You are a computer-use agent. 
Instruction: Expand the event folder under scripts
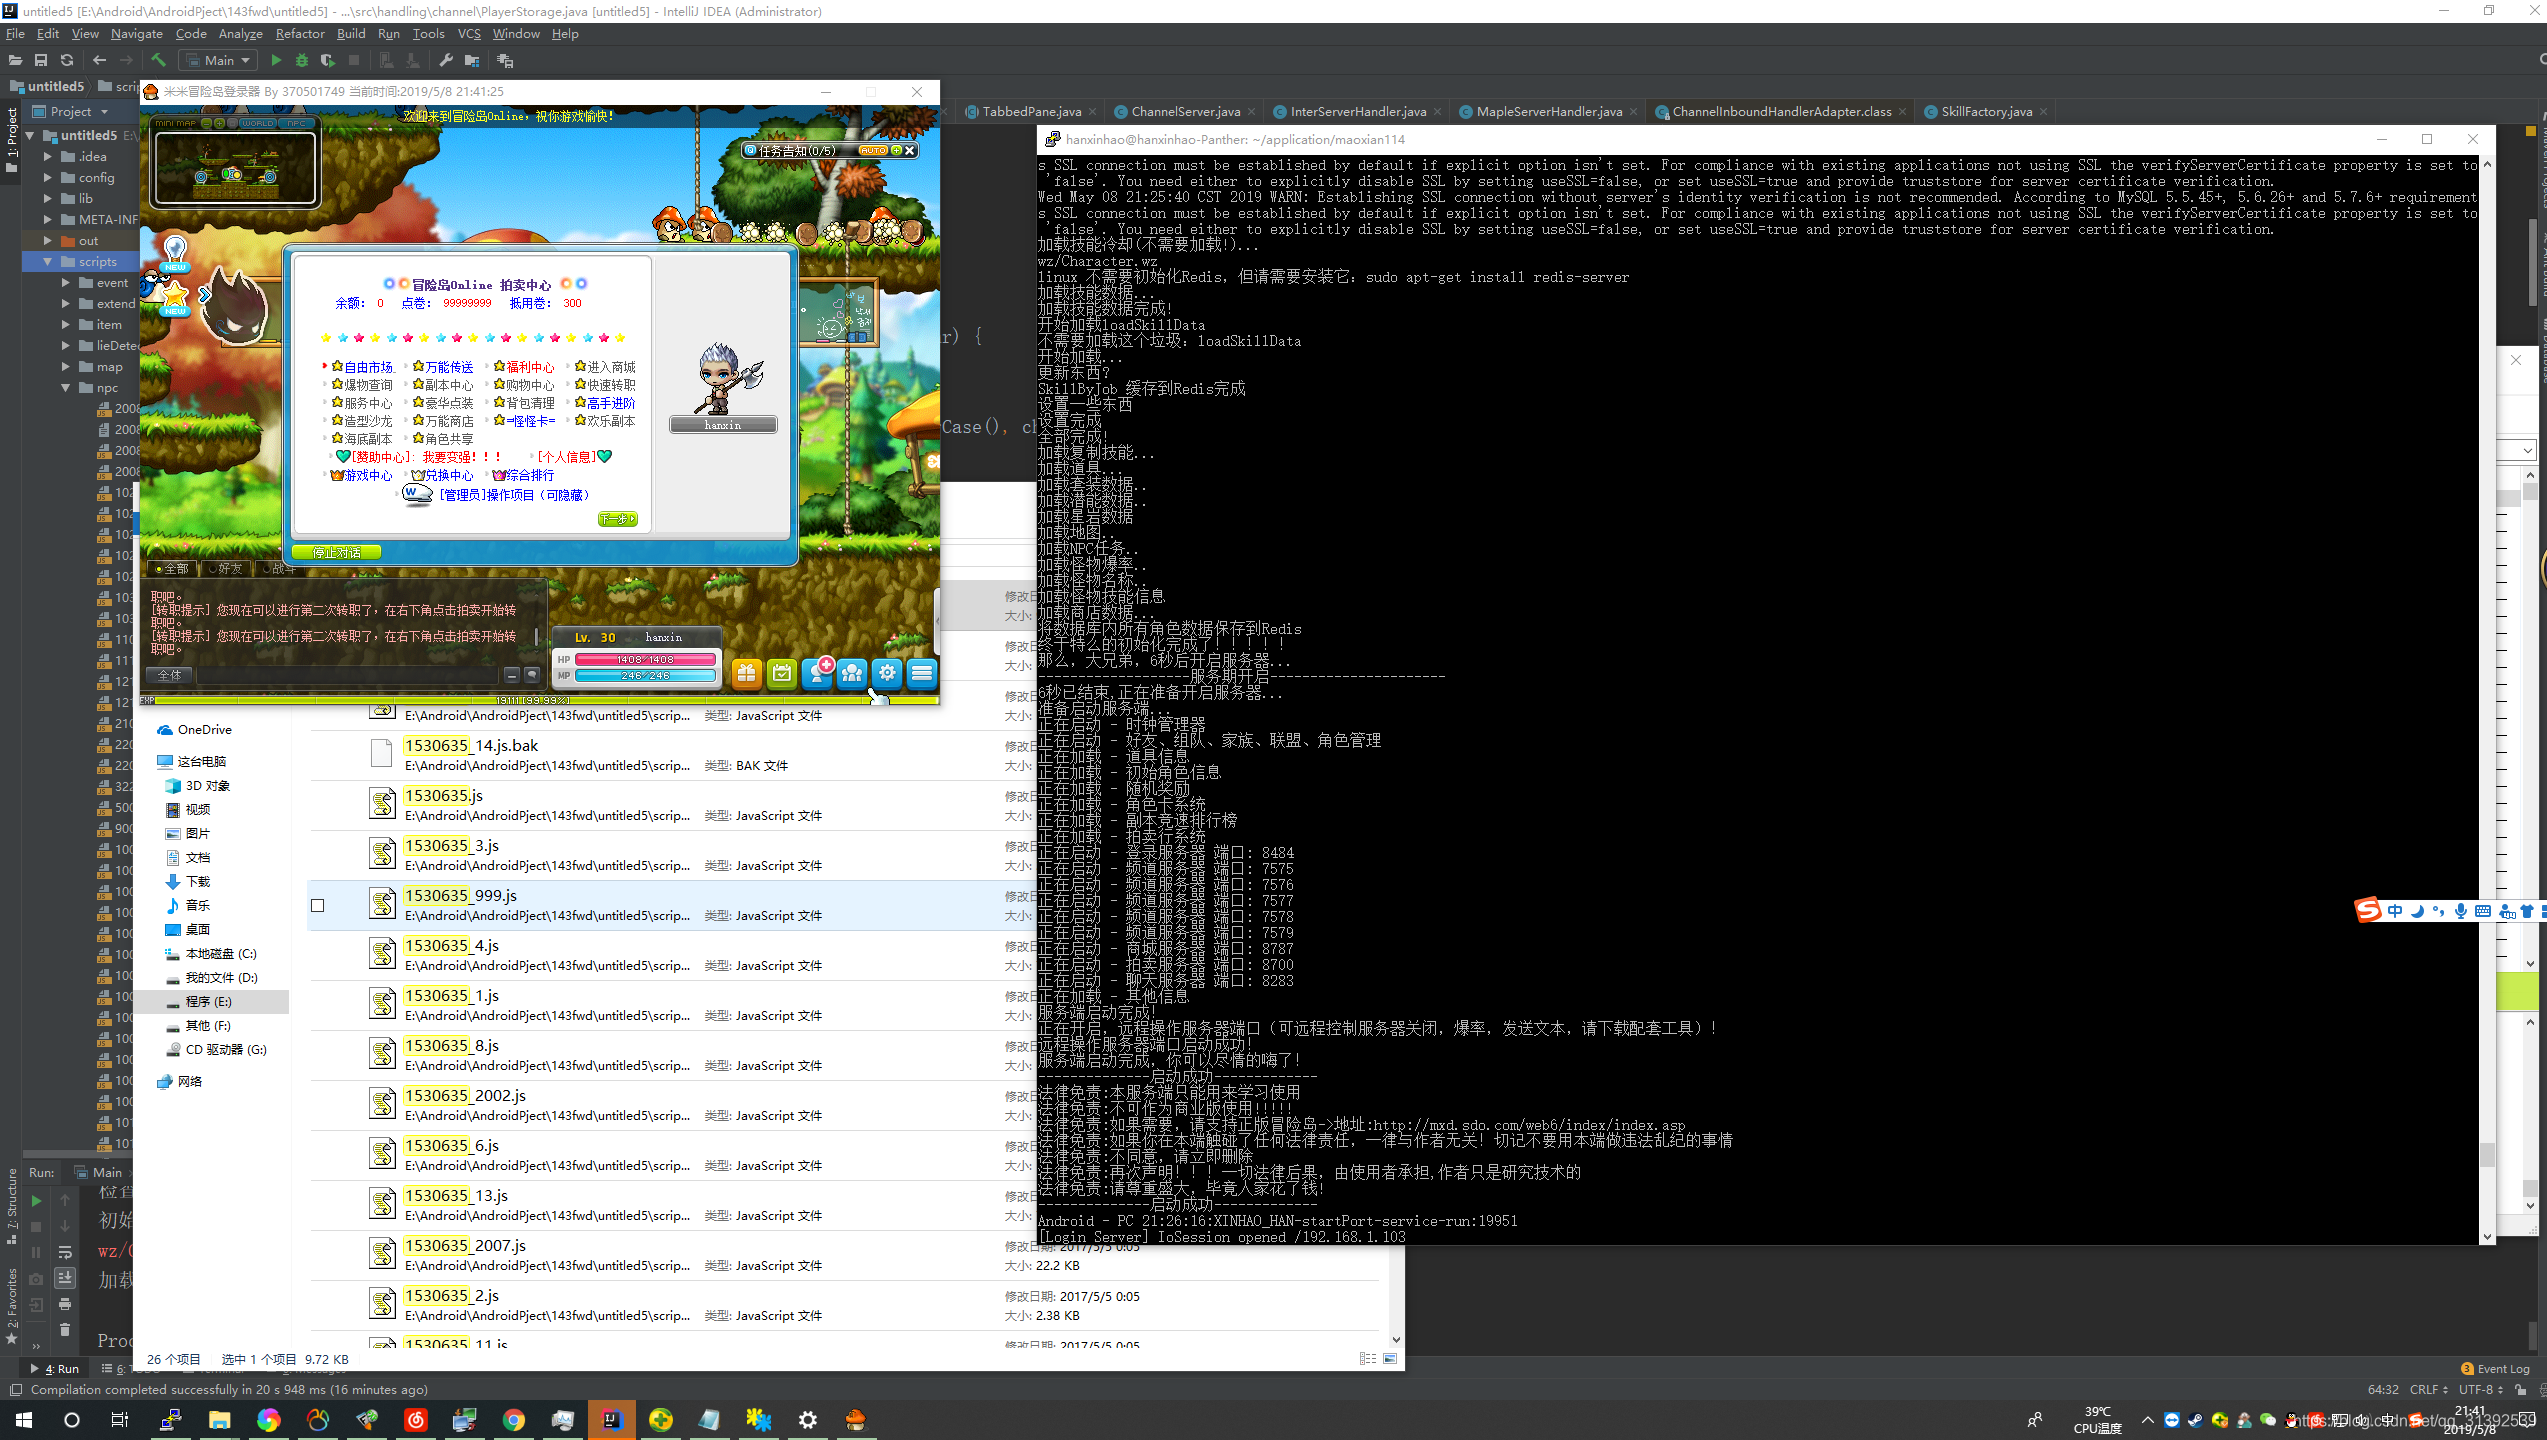65,283
